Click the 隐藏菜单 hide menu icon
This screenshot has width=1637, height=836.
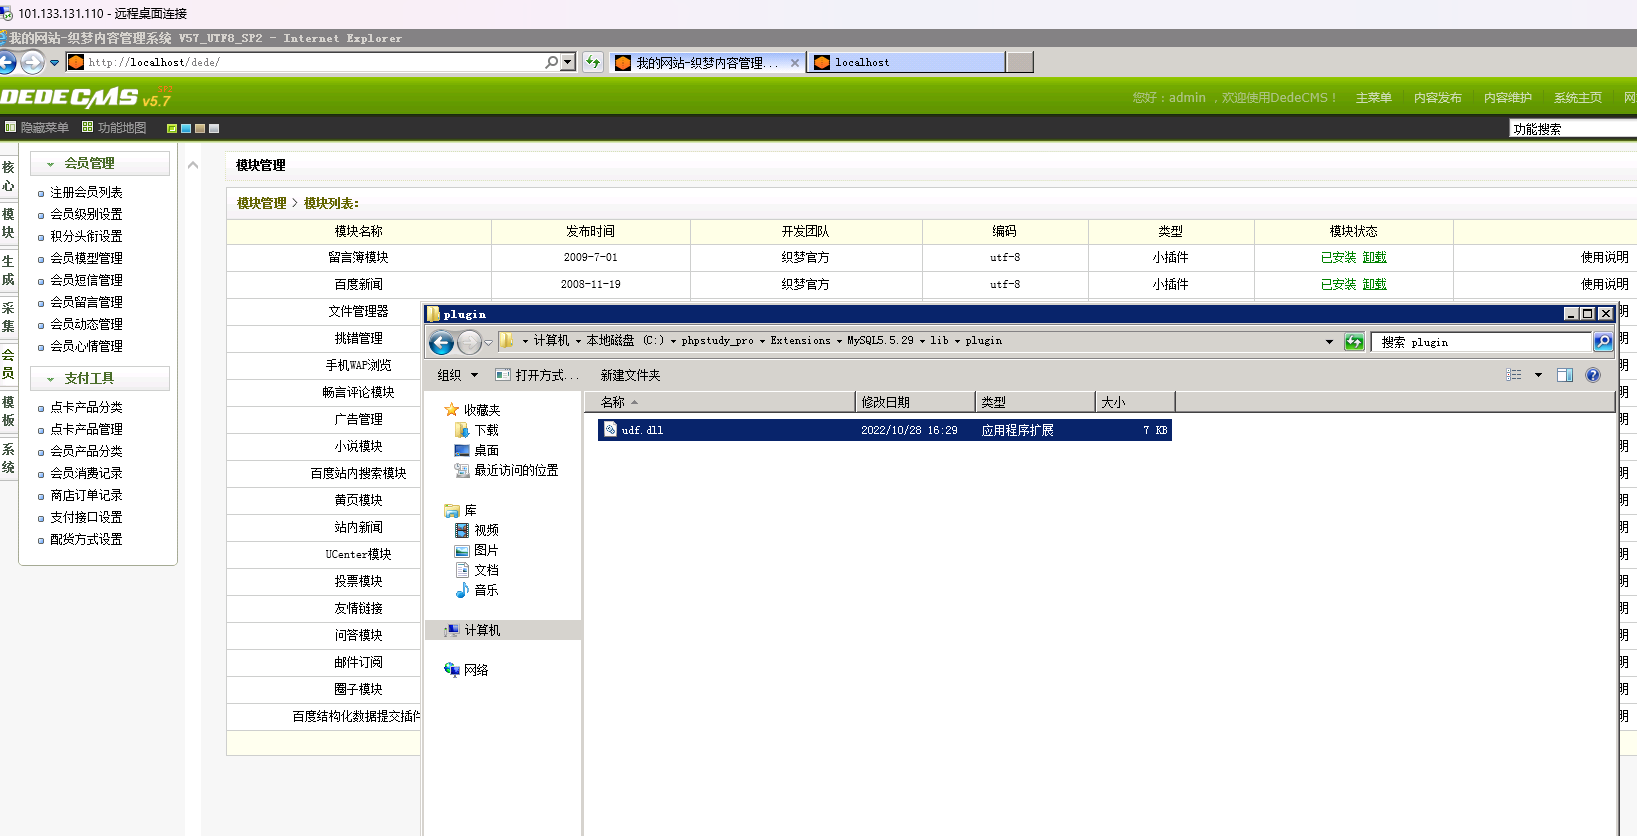(x=11, y=127)
